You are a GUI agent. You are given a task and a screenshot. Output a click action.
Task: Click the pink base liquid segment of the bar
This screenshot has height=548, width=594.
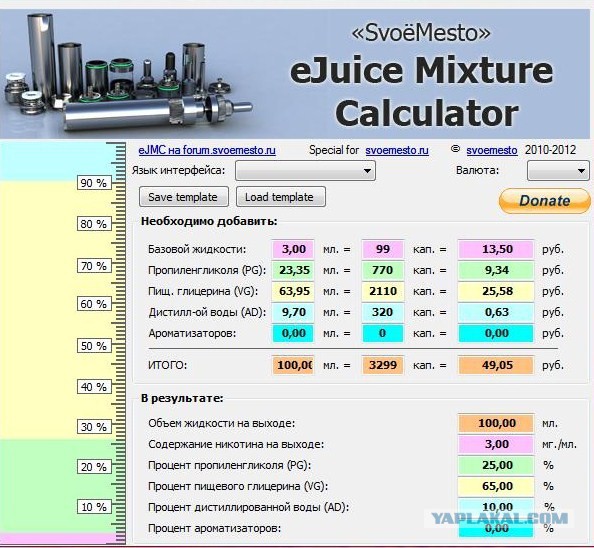(x=57, y=538)
